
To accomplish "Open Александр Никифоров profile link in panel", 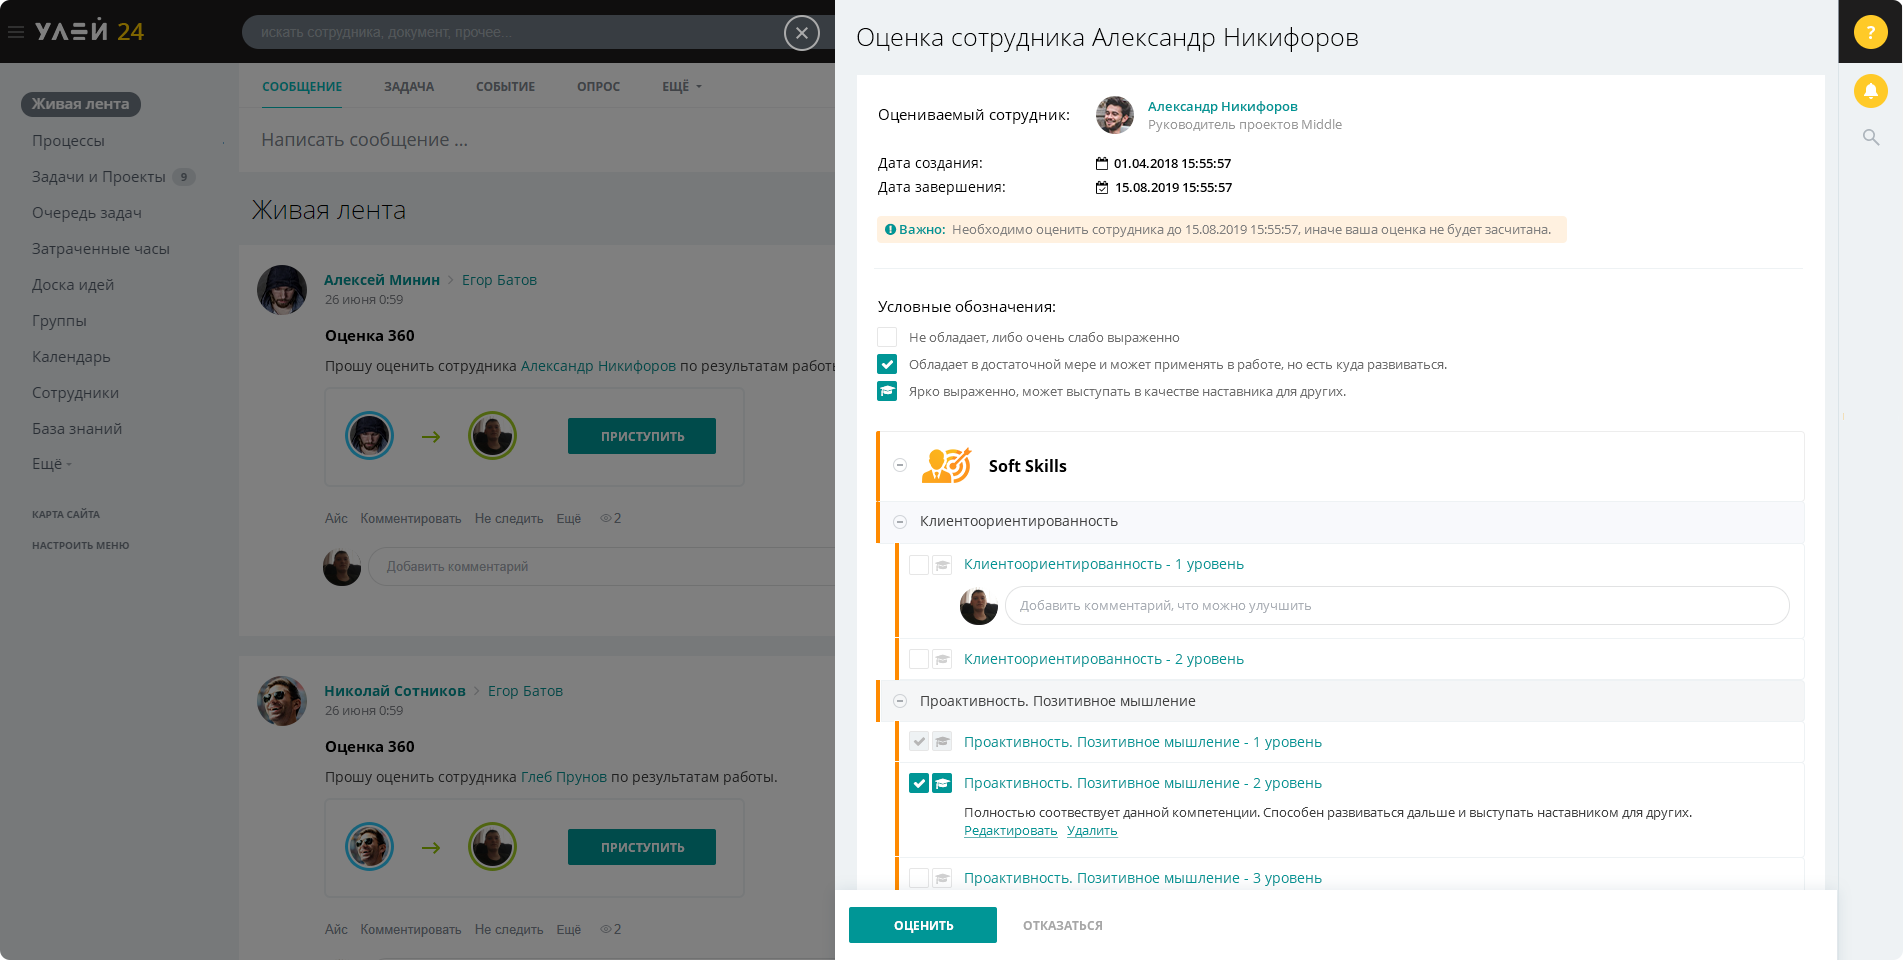I will [1222, 106].
